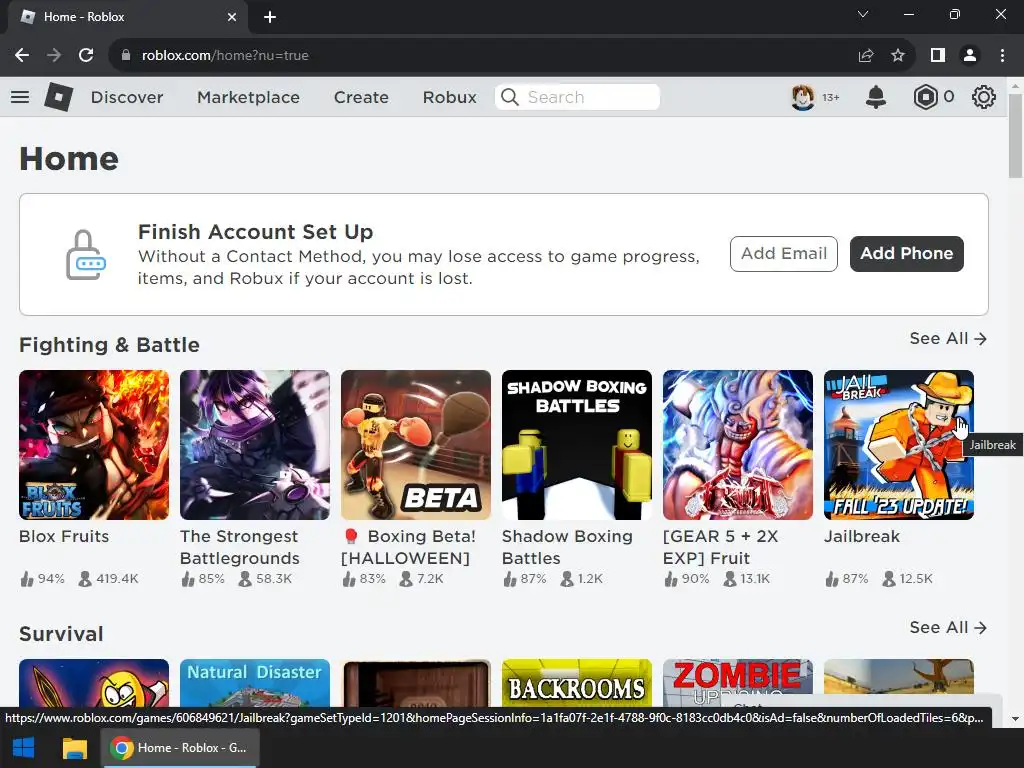Click the page vertical scrollbar thumb
This screenshot has width=1024, height=768.
1015,135
